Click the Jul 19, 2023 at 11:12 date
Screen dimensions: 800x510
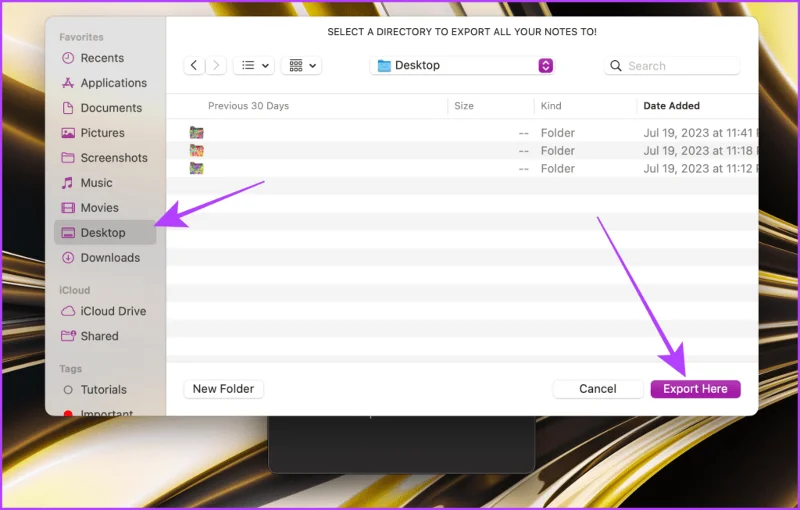(701, 169)
